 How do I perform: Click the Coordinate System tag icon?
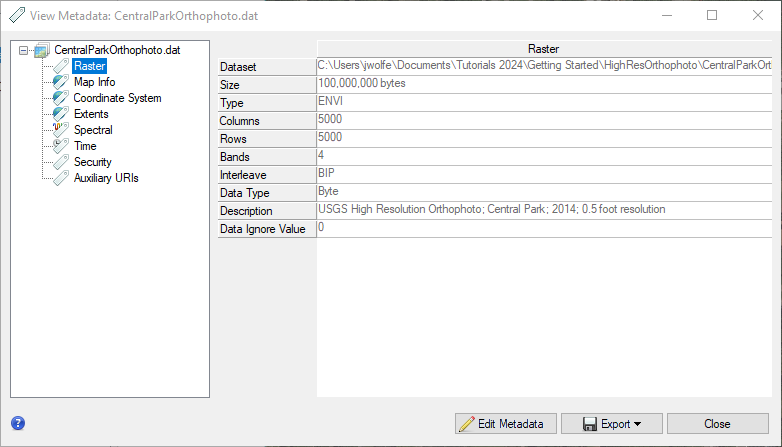pos(60,98)
